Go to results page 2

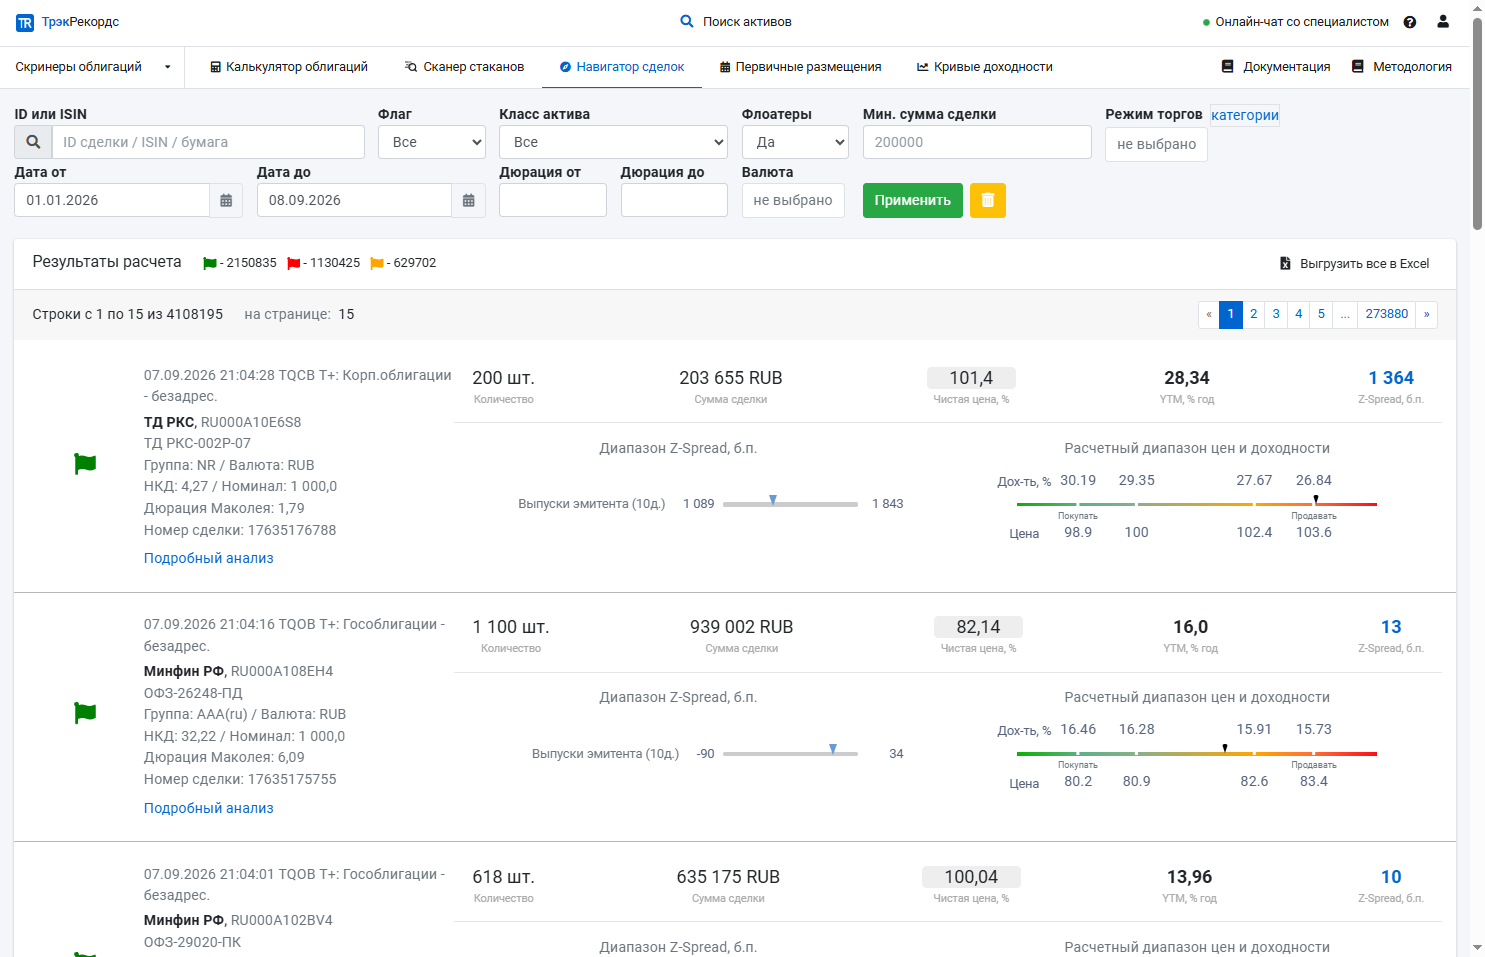pyautogui.click(x=1253, y=314)
